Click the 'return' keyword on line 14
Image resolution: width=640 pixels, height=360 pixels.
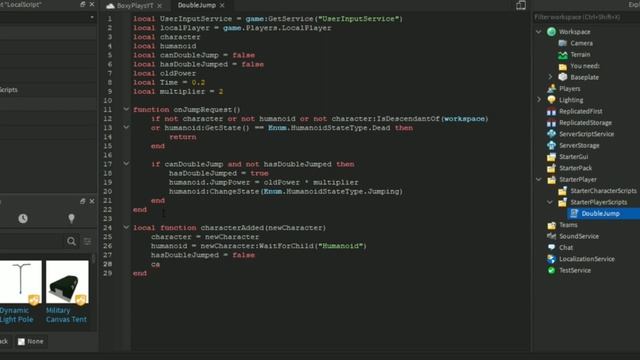pos(182,137)
